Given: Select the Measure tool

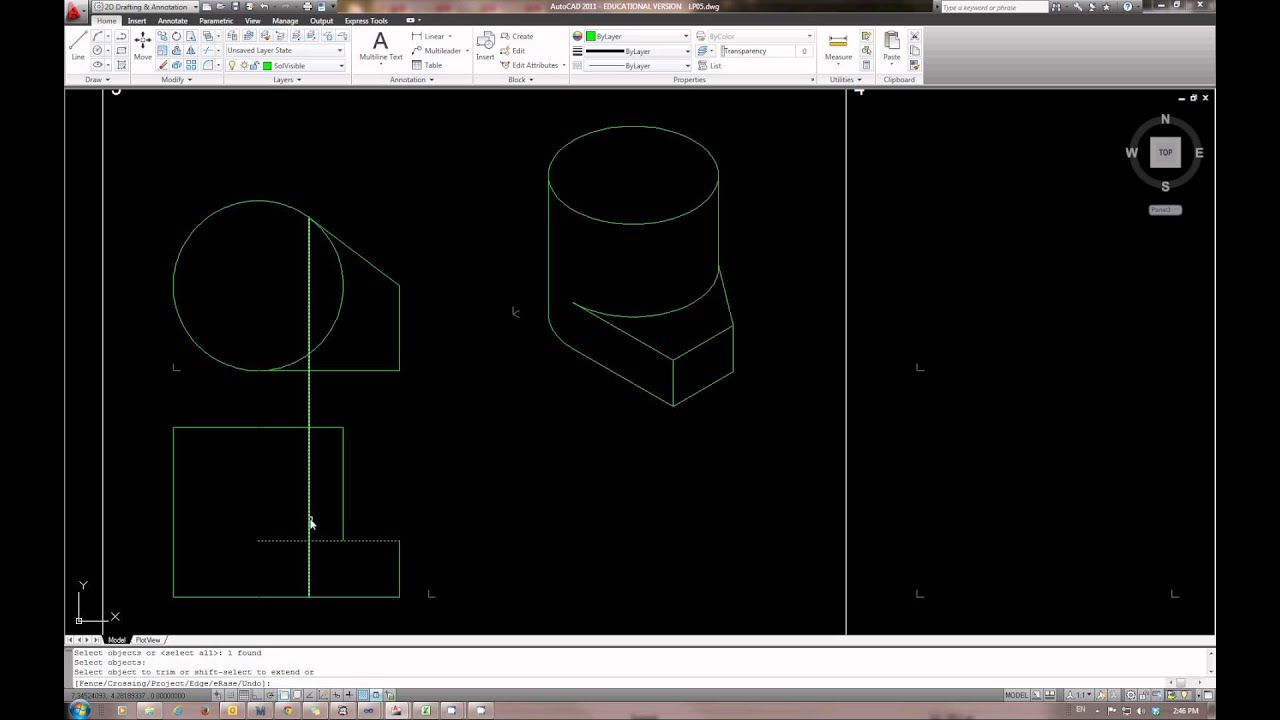Looking at the screenshot, I should click(x=838, y=46).
